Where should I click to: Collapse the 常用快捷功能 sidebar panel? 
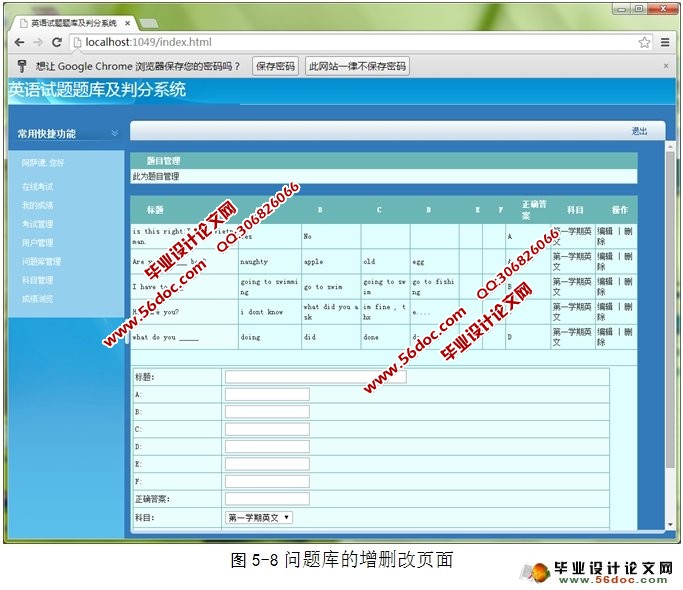tap(115, 133)
